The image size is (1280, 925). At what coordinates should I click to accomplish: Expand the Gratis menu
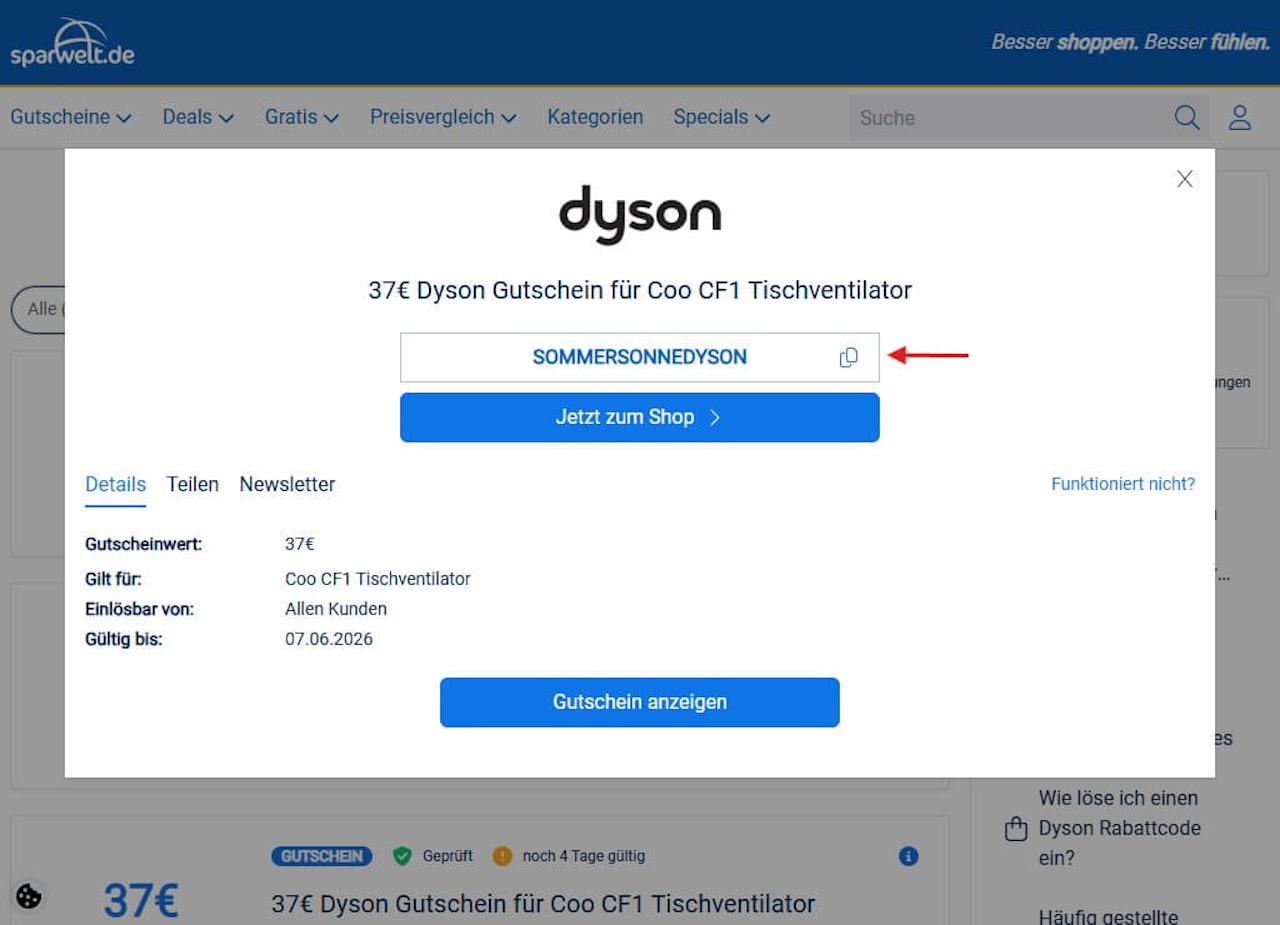[302, 117]
